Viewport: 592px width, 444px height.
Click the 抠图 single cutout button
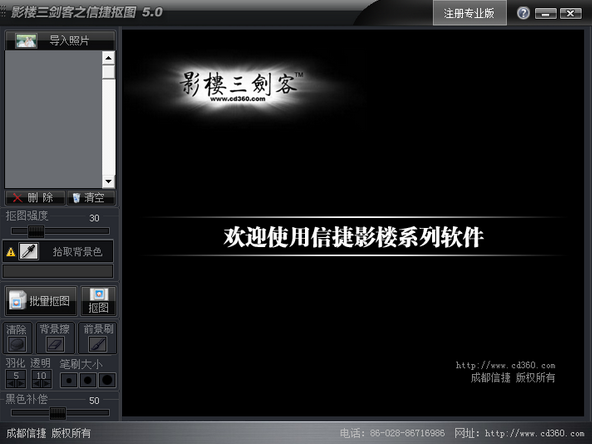[x=99, y=301]
